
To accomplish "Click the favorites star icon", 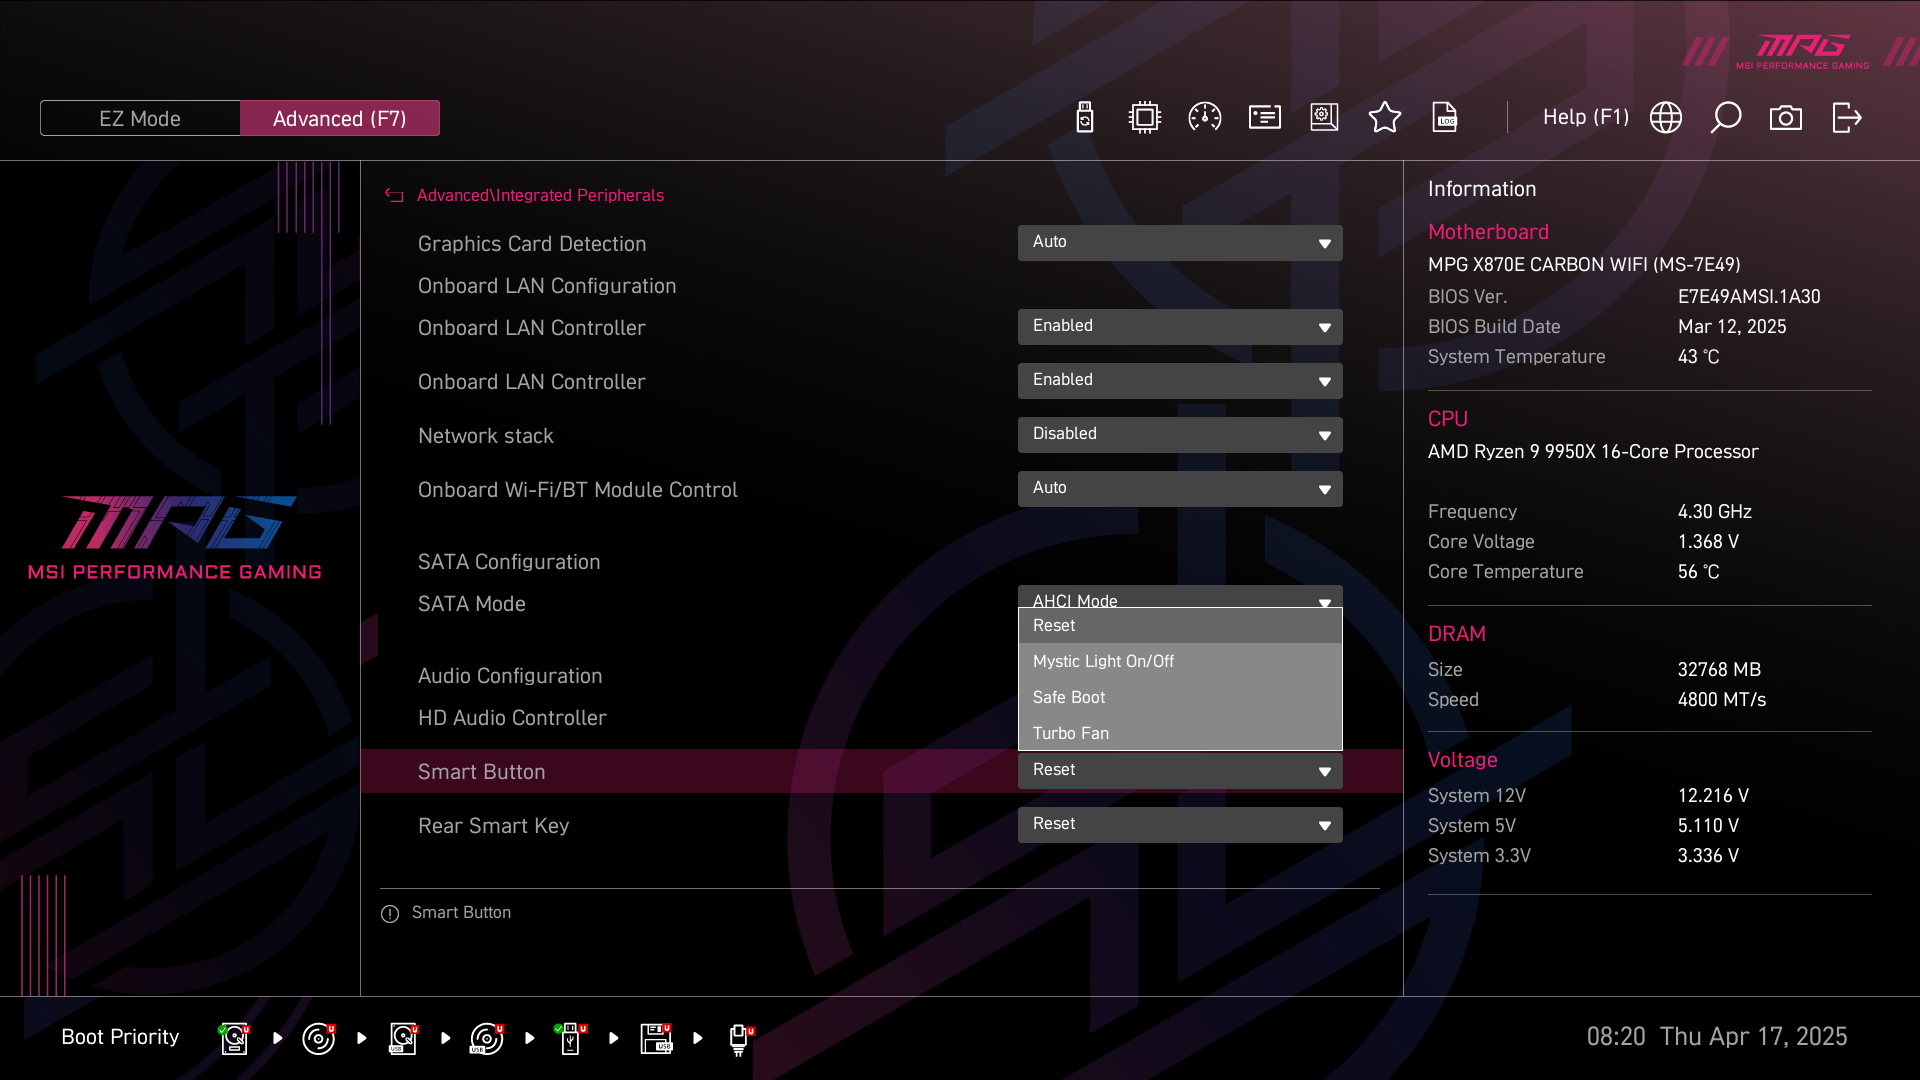I will click(x=1384, y=118).
